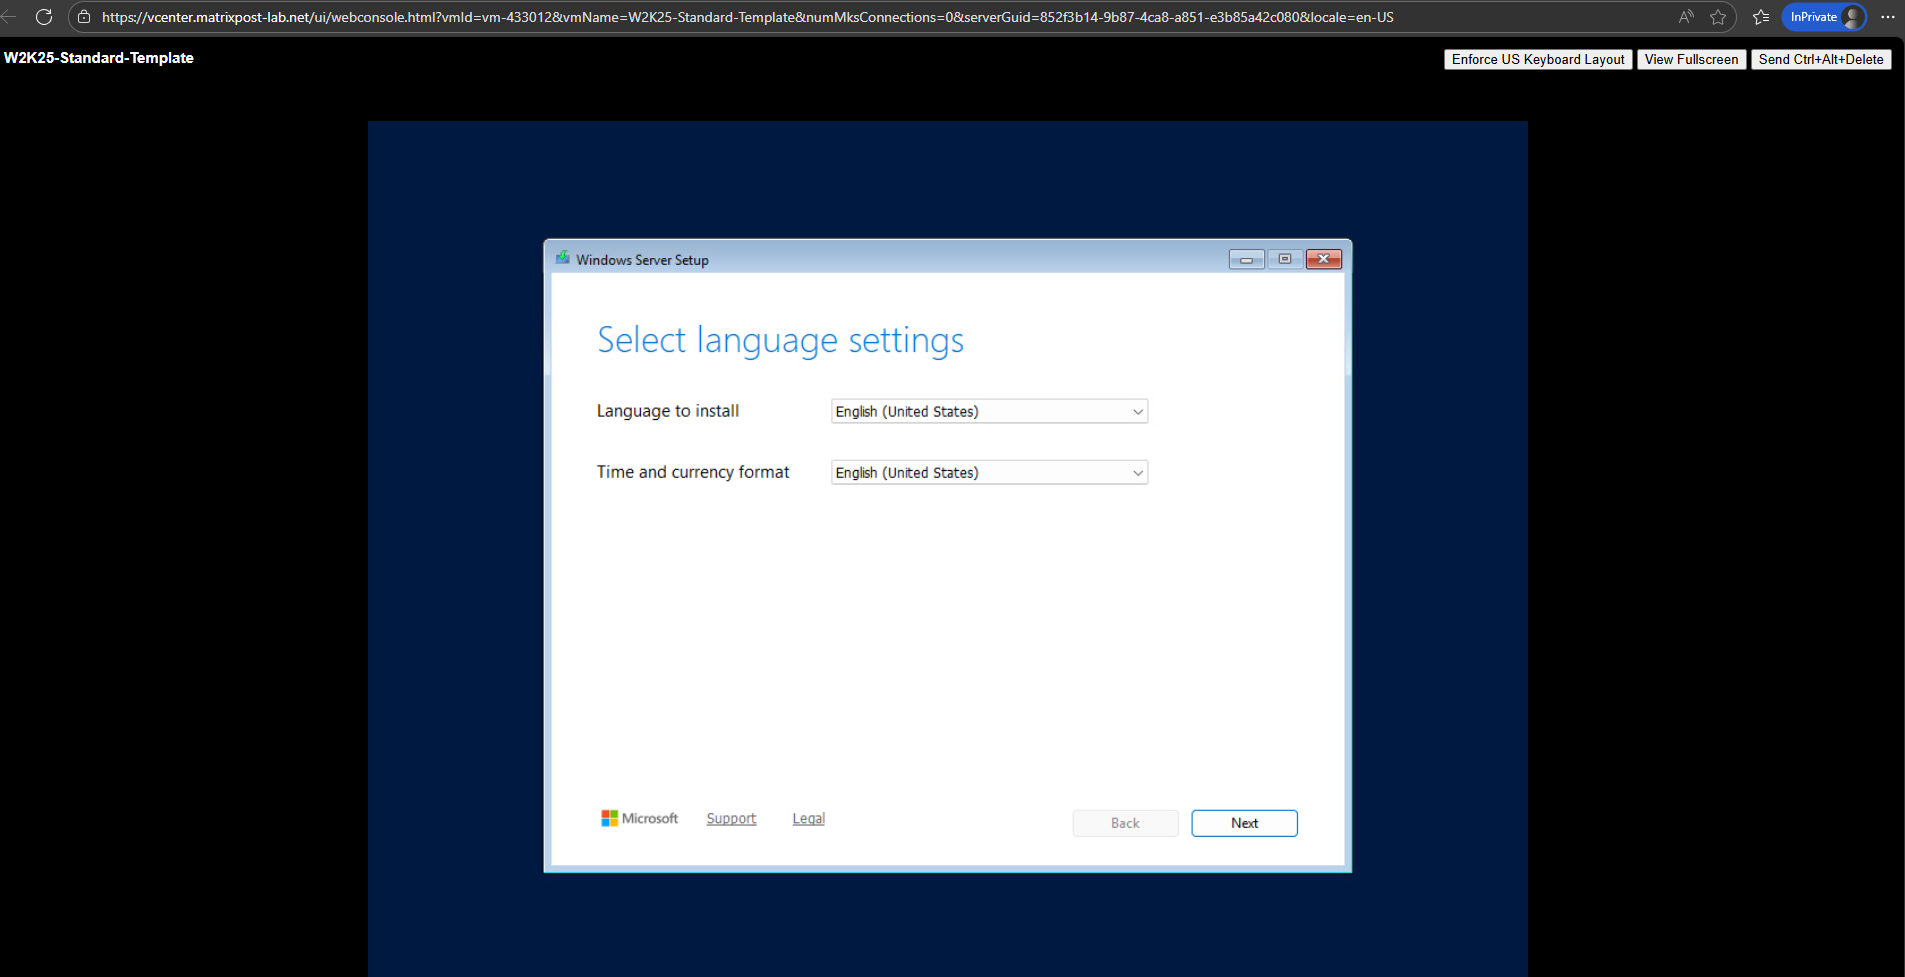This screenshot has width=1905, height=977.
Task: Click Send Ctrl+Alt+Delete button
Action: click(x=1821, y=59)
